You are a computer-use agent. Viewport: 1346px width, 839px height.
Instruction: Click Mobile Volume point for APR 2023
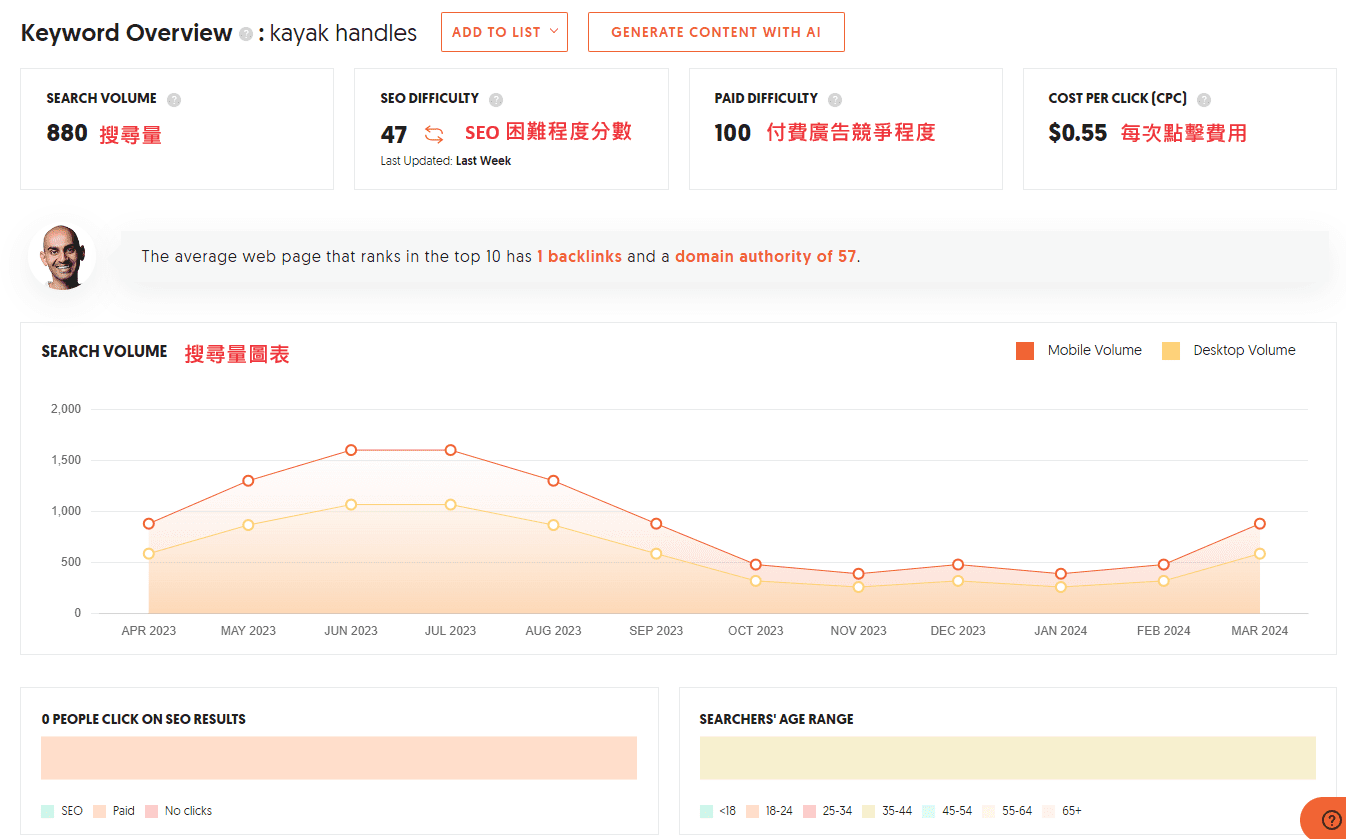[149, 524]
